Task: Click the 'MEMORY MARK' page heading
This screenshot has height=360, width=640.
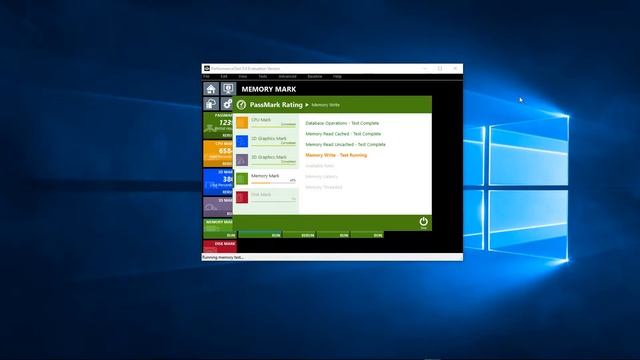Action: click(x=269, y=89)
